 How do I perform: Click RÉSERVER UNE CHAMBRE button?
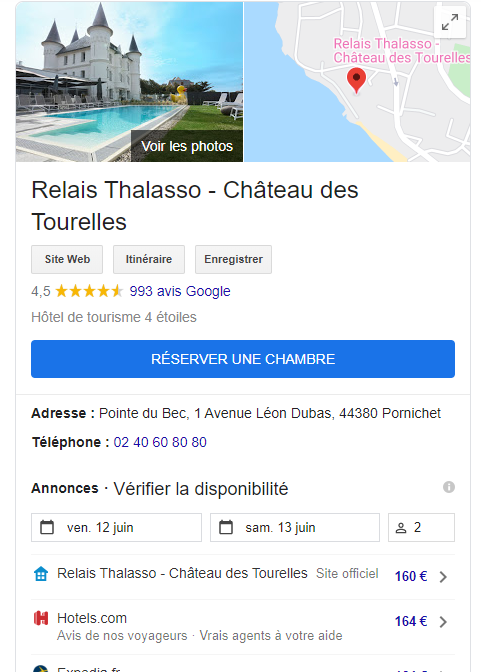coord(243,359)
